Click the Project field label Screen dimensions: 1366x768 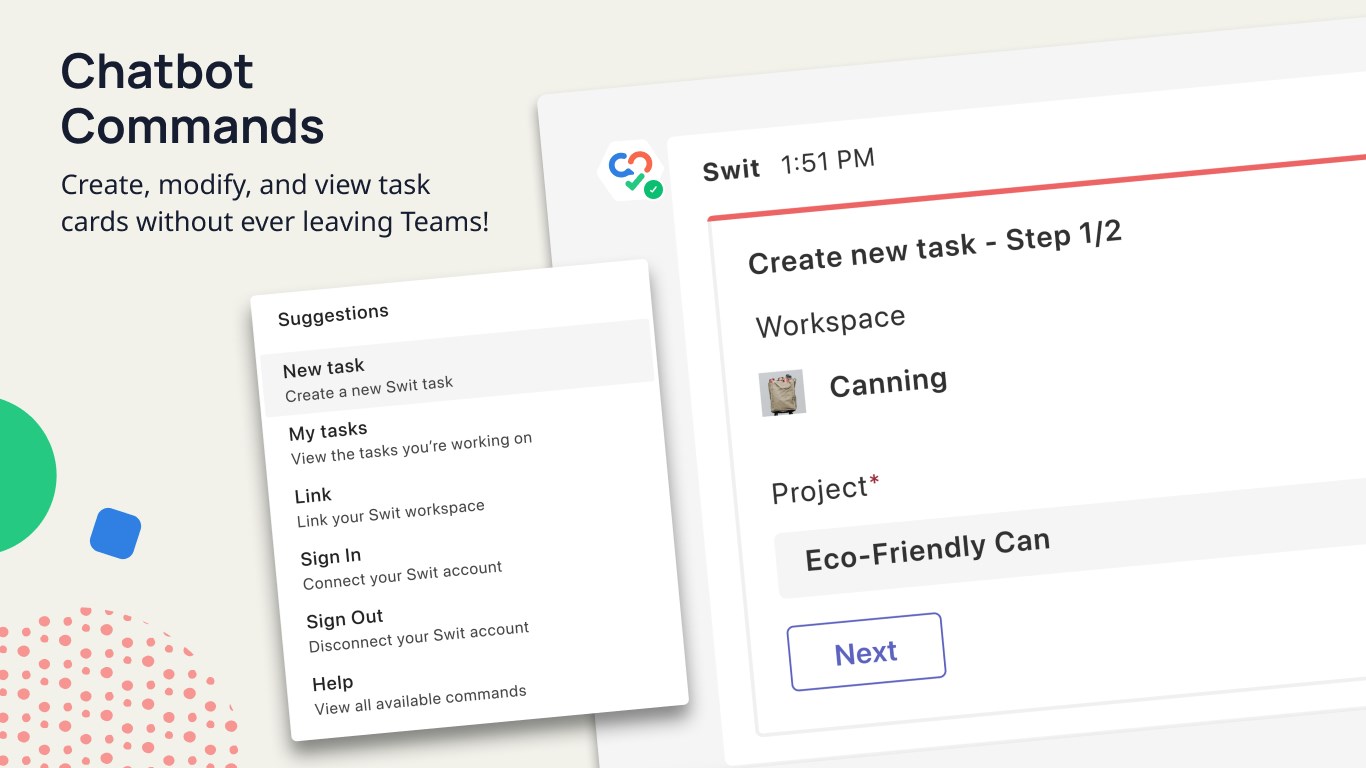click(825, 490)
